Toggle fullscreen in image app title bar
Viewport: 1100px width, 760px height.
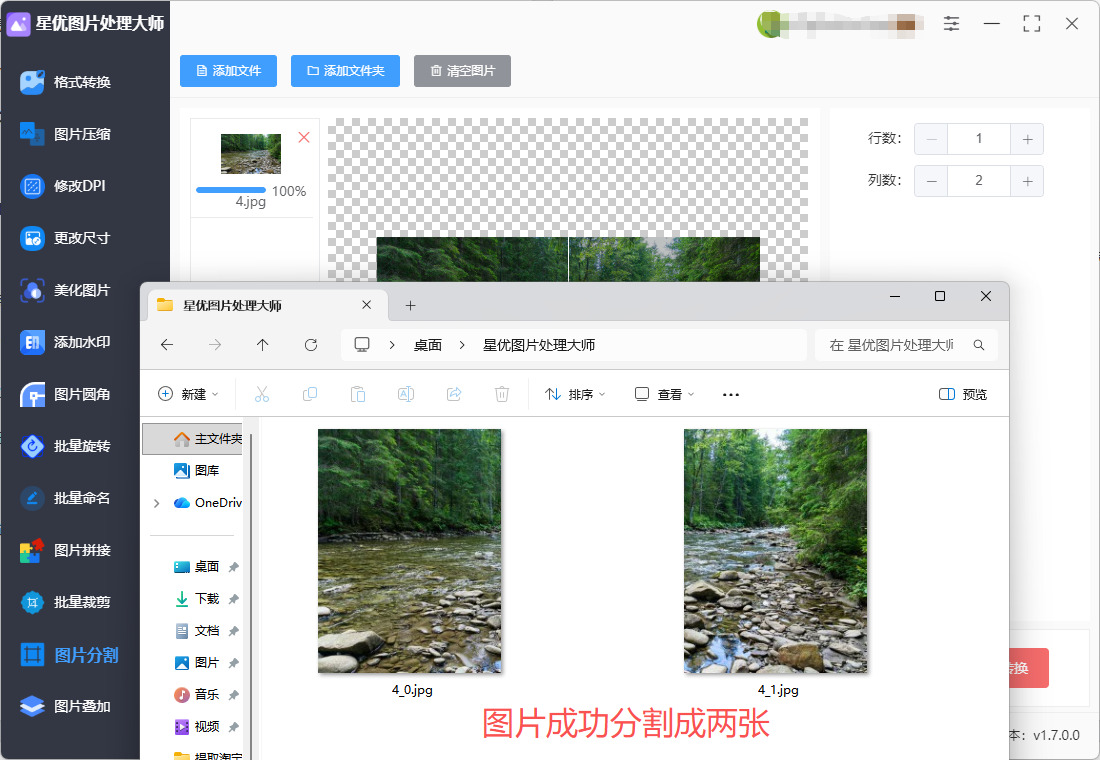(1031, 24)
